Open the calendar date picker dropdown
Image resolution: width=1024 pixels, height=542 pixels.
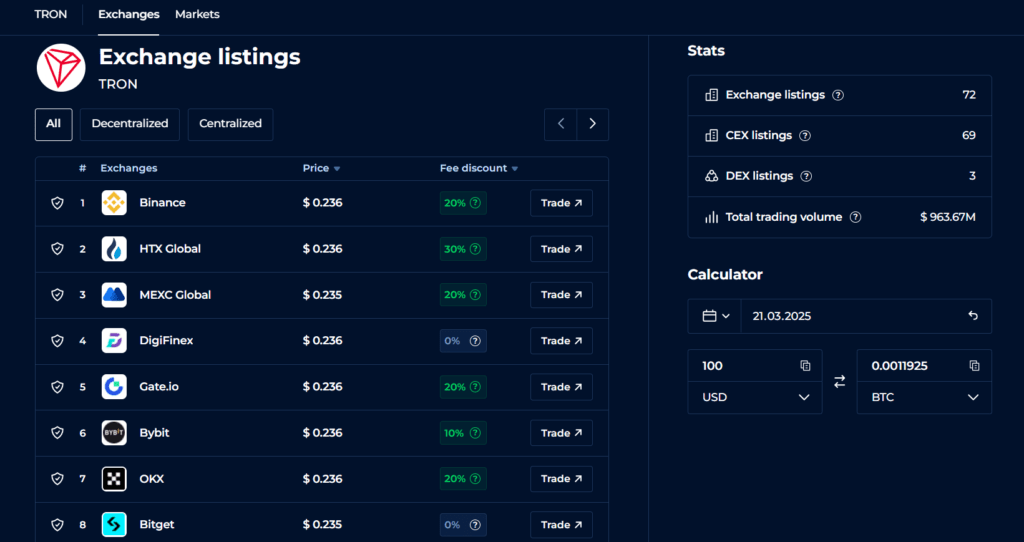tap(715, 316)
